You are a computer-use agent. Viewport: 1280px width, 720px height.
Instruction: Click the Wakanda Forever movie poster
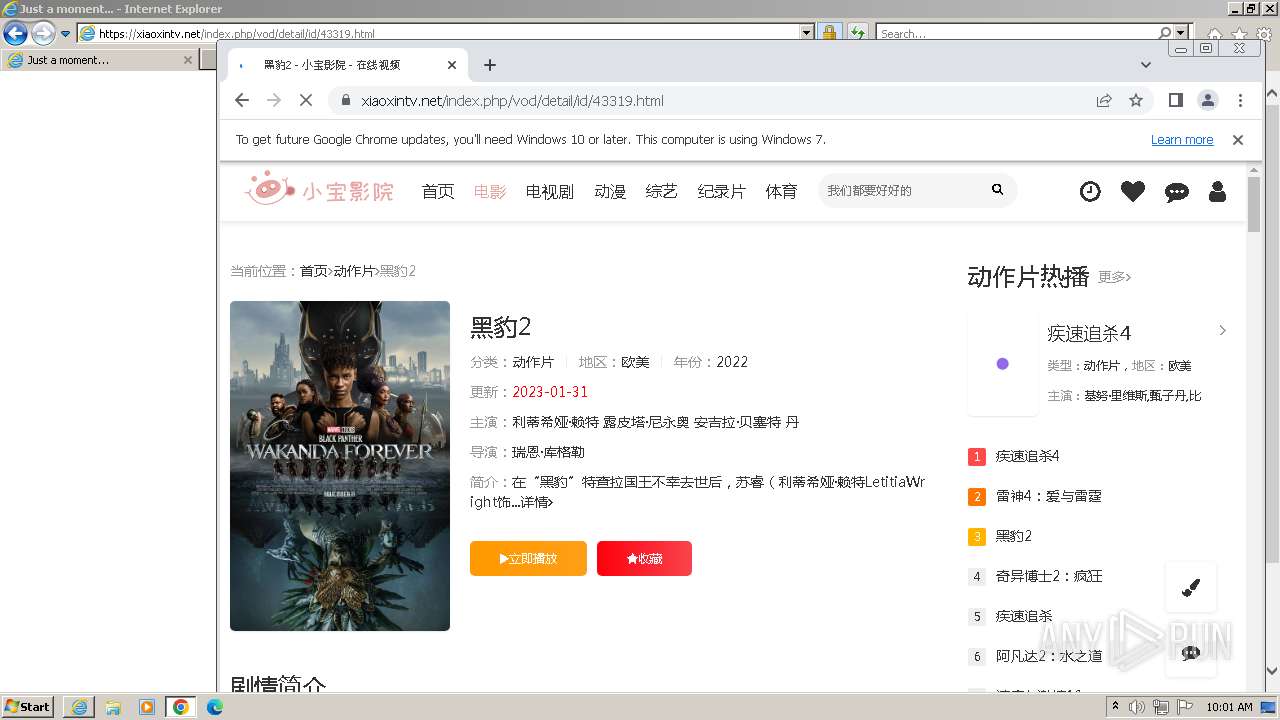point(340,466)
